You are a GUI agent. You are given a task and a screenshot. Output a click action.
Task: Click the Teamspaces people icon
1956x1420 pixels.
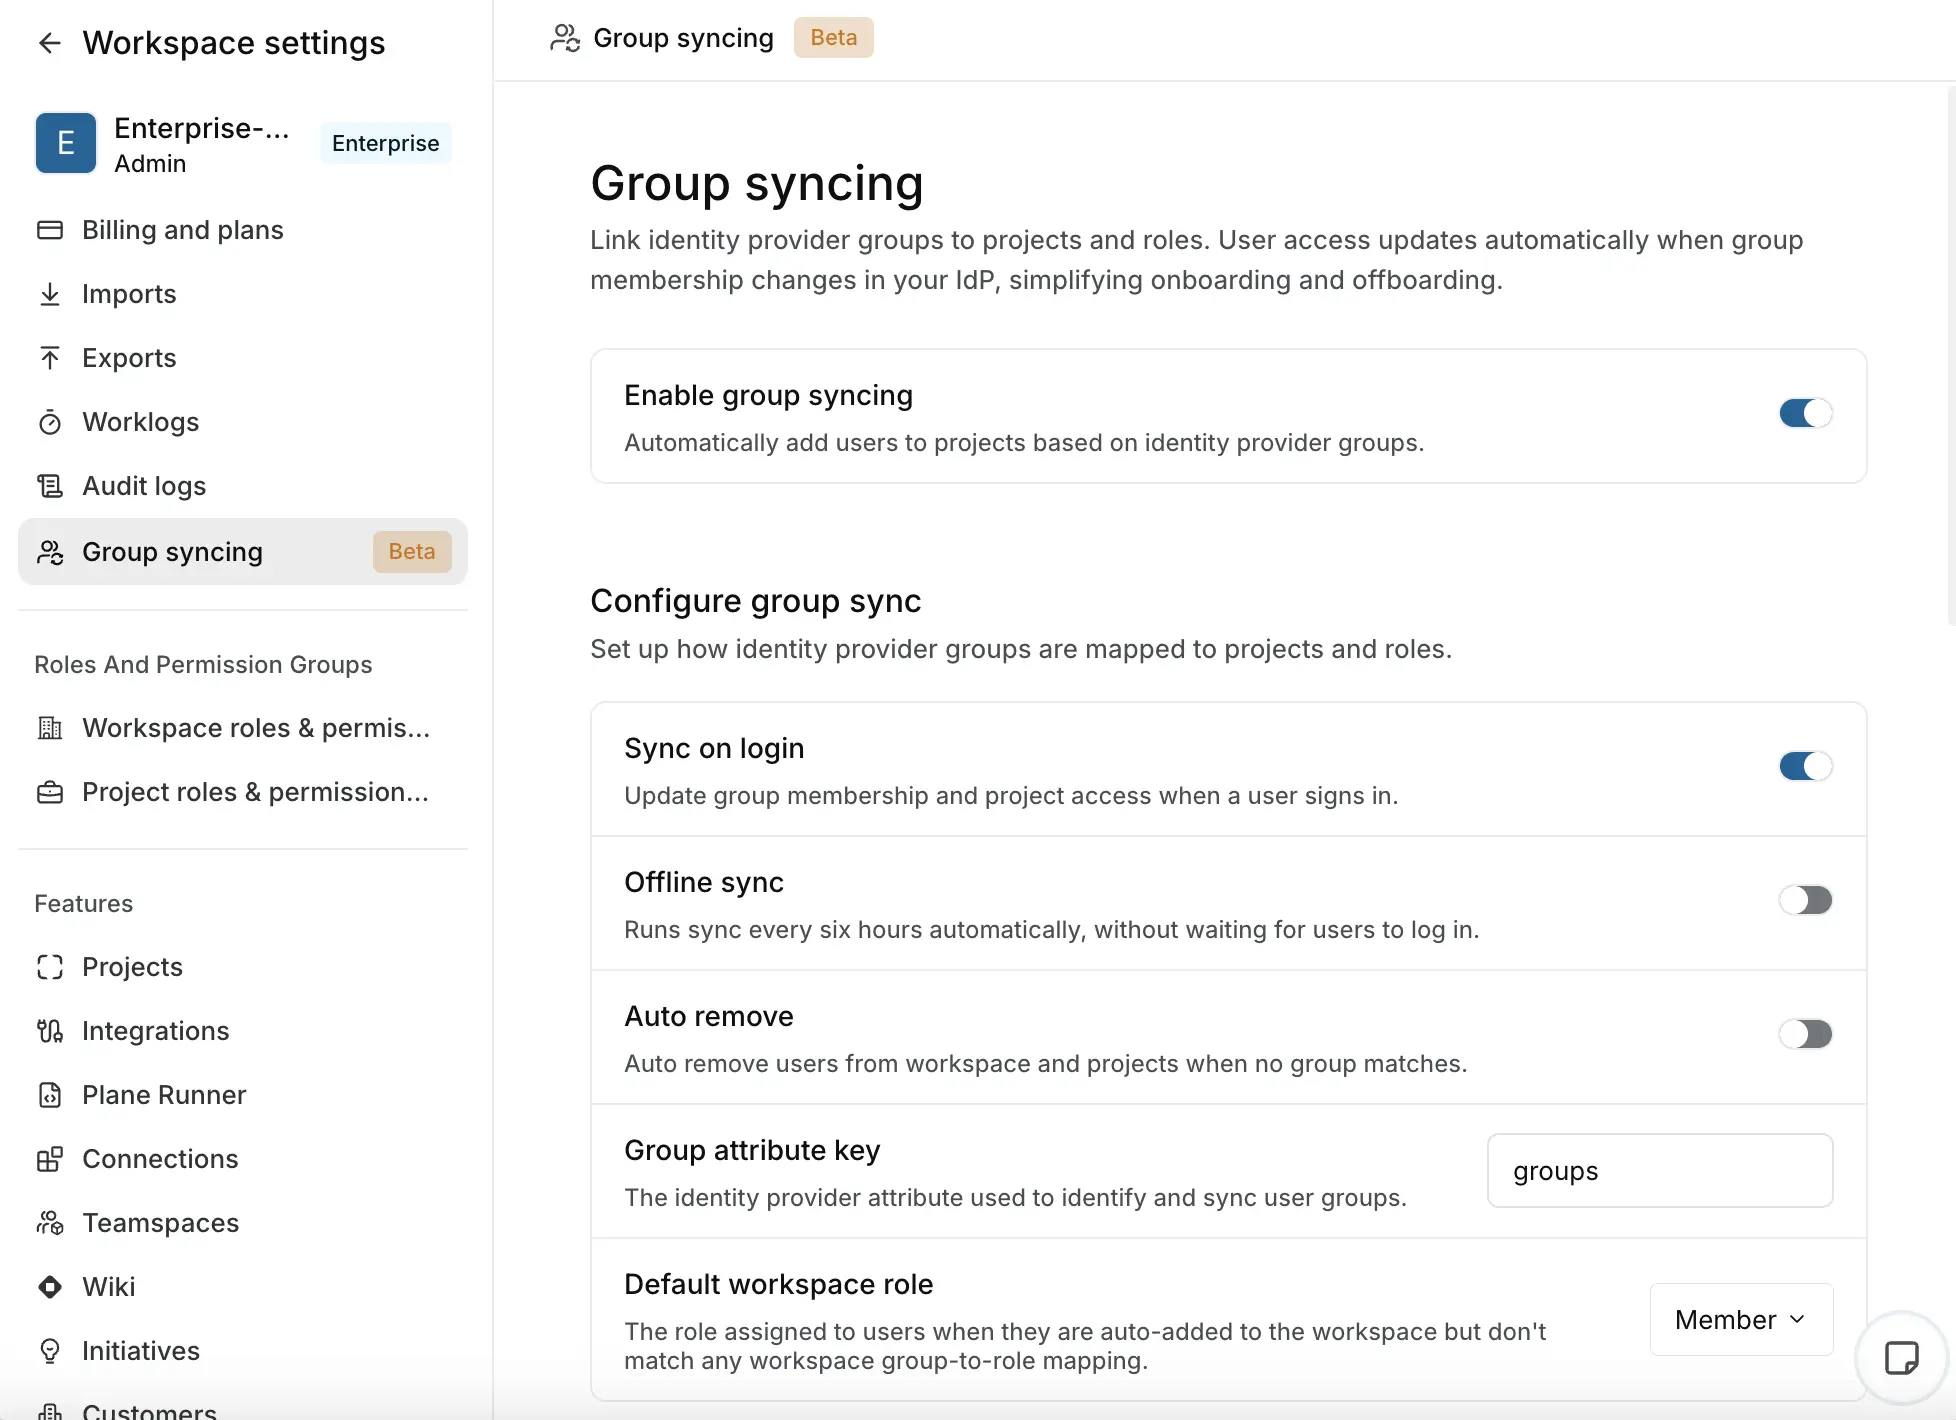50,1223
